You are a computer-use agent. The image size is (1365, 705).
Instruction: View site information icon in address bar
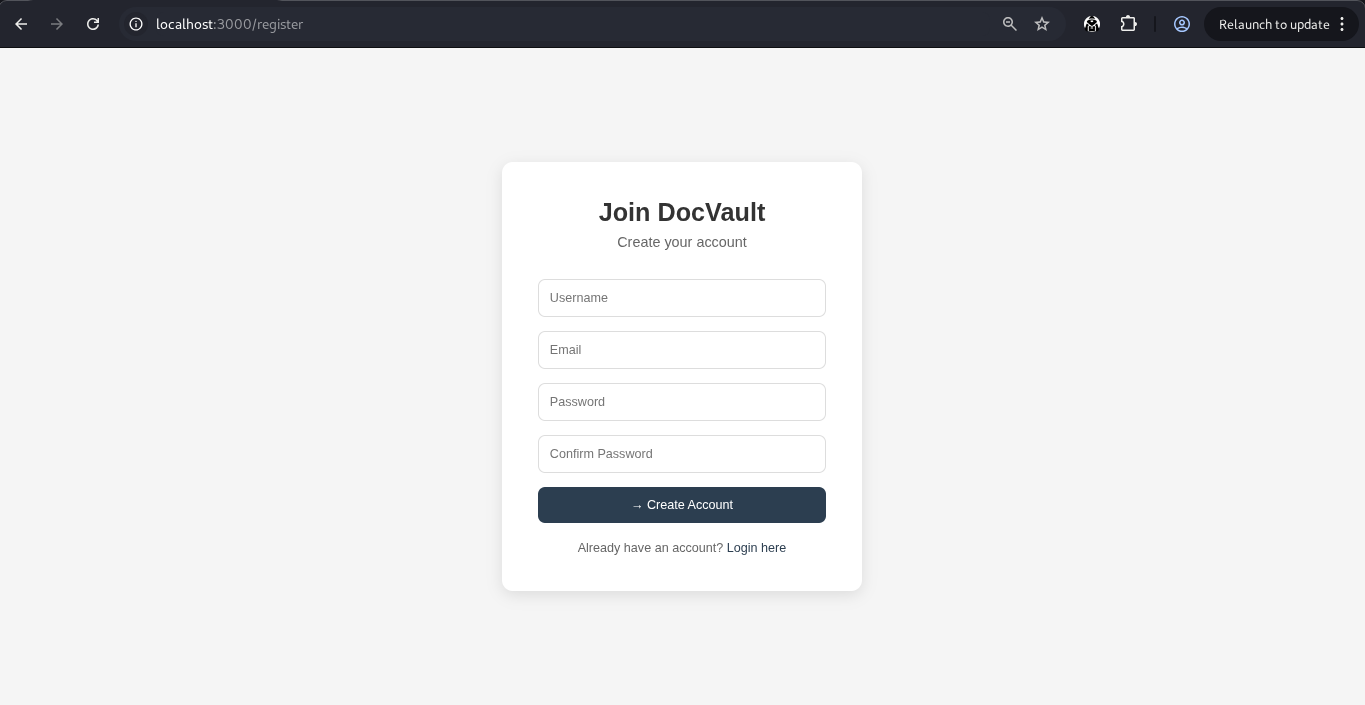136,24
